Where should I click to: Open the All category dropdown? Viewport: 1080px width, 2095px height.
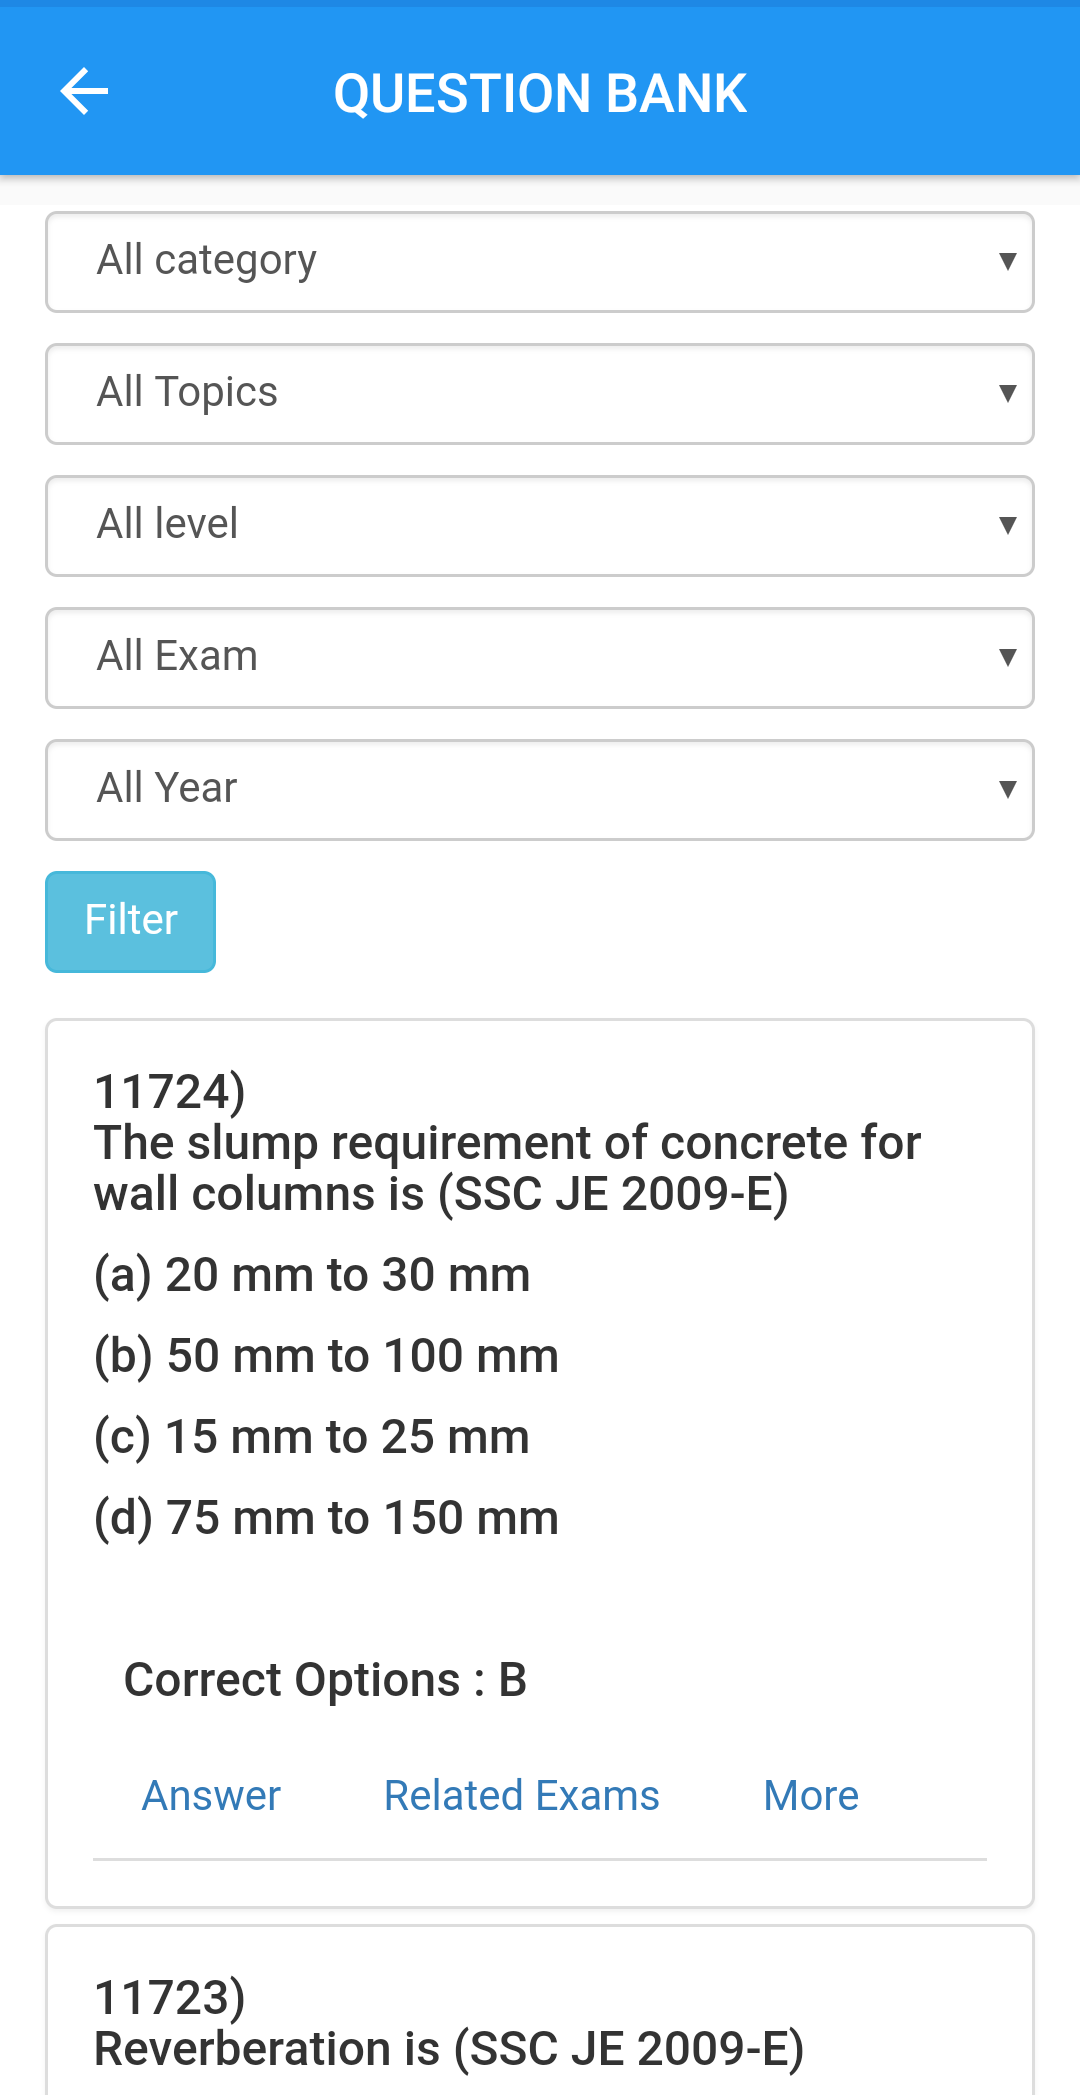540,262
